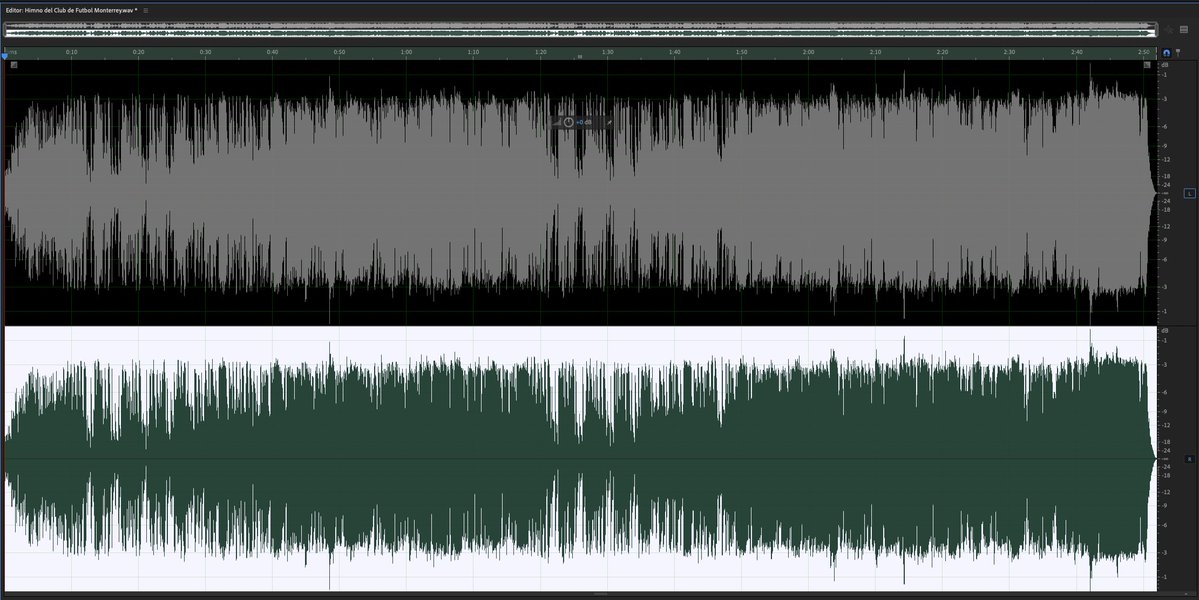
Task: Click the overview navigator waveform bar
Action: (580, 30)
